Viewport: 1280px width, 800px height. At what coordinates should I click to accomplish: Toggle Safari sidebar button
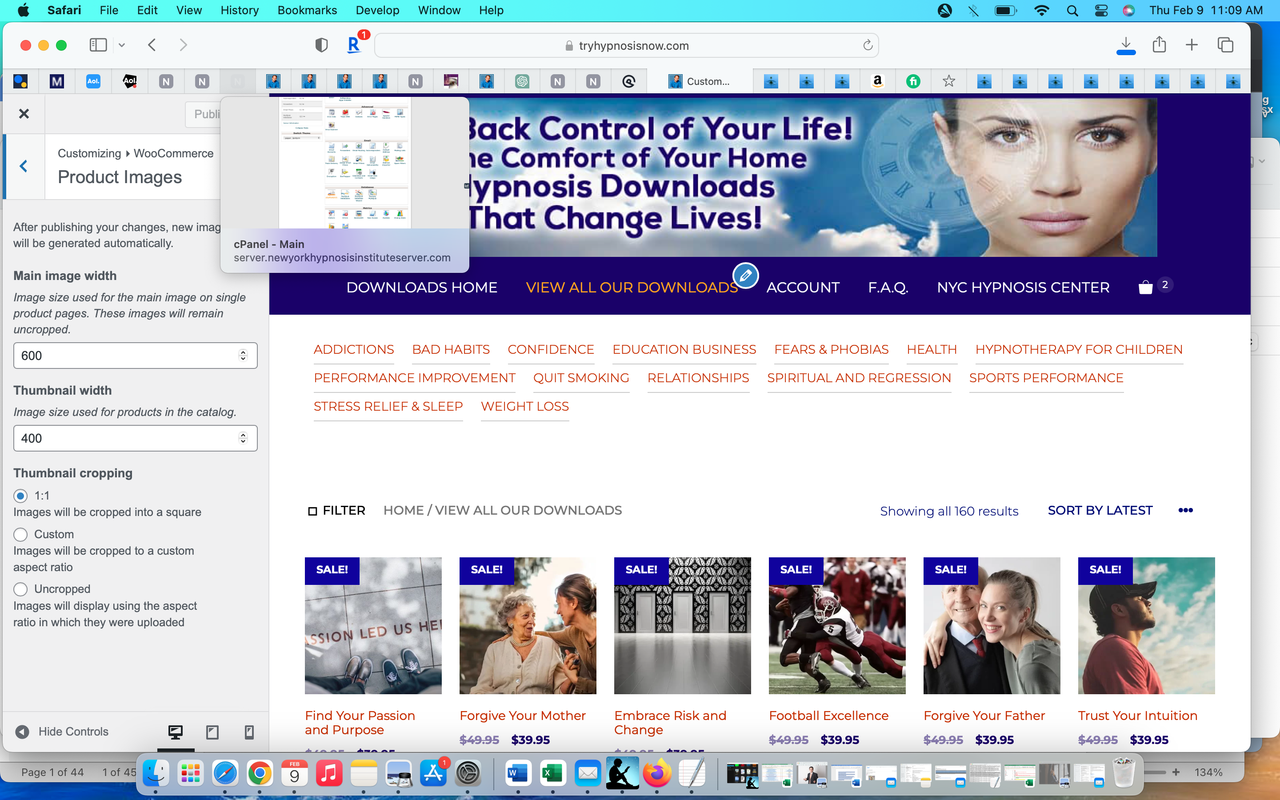tap(98, 45)
